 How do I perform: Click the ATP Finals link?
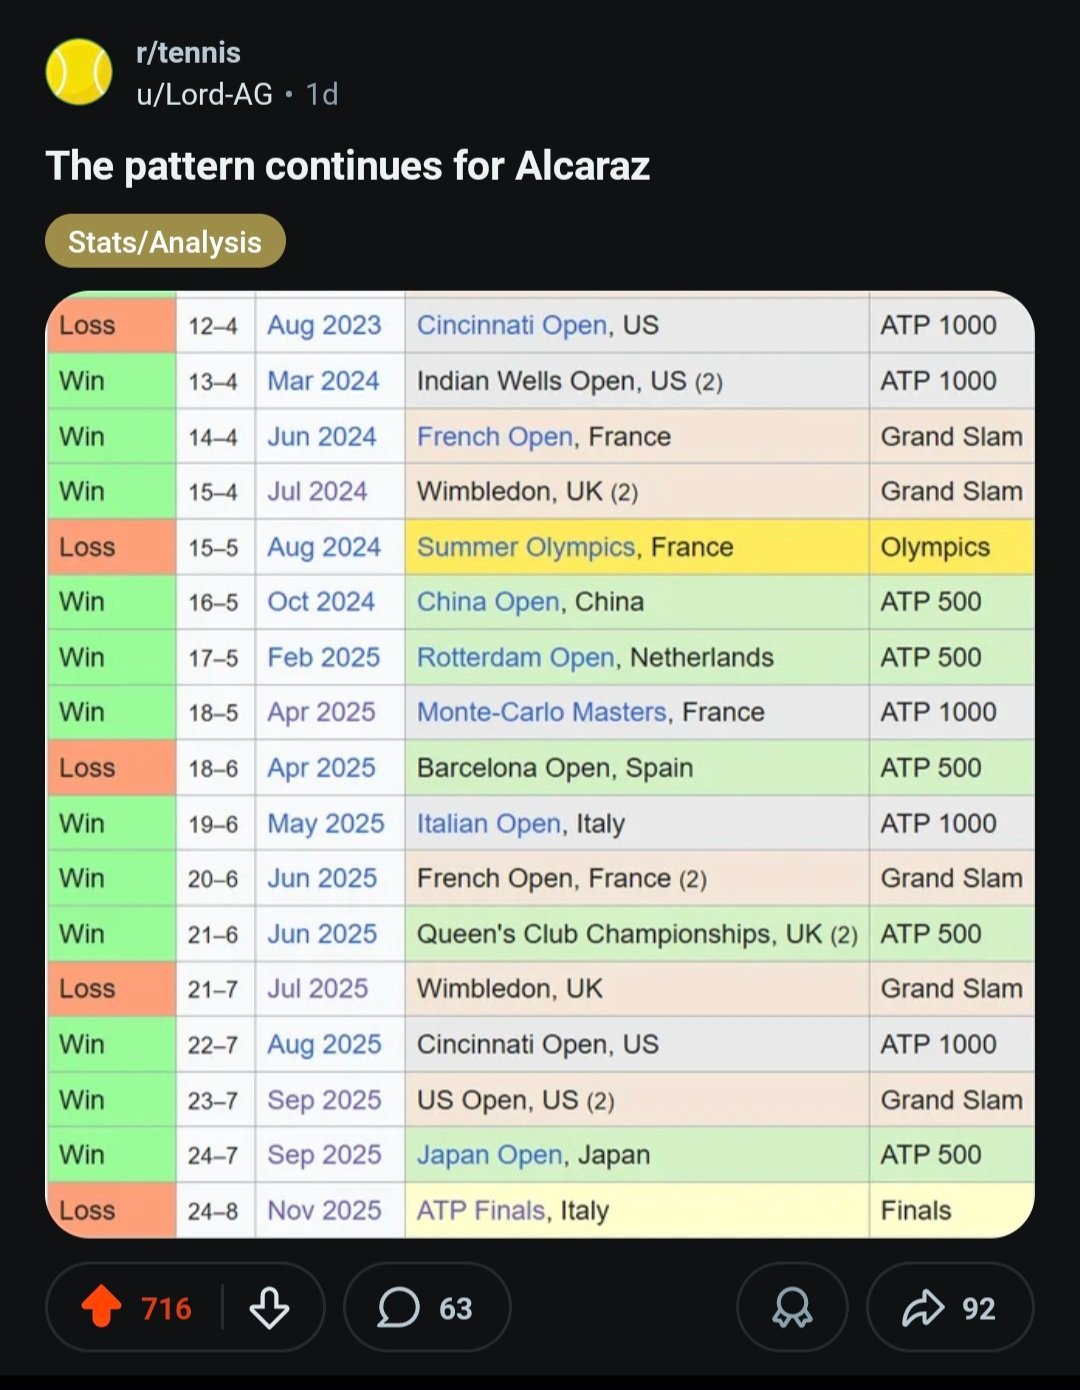click(480, 1210)
